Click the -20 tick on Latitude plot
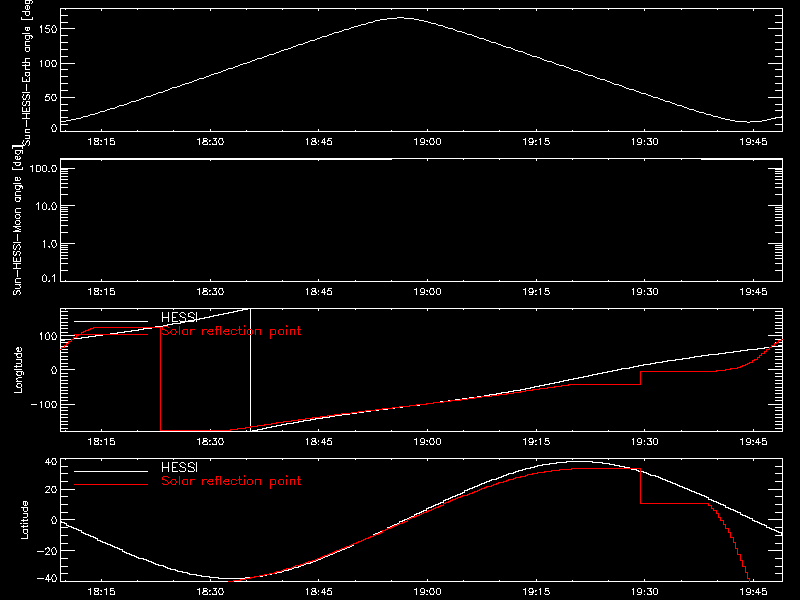800x600 pixels. [47, 551]
